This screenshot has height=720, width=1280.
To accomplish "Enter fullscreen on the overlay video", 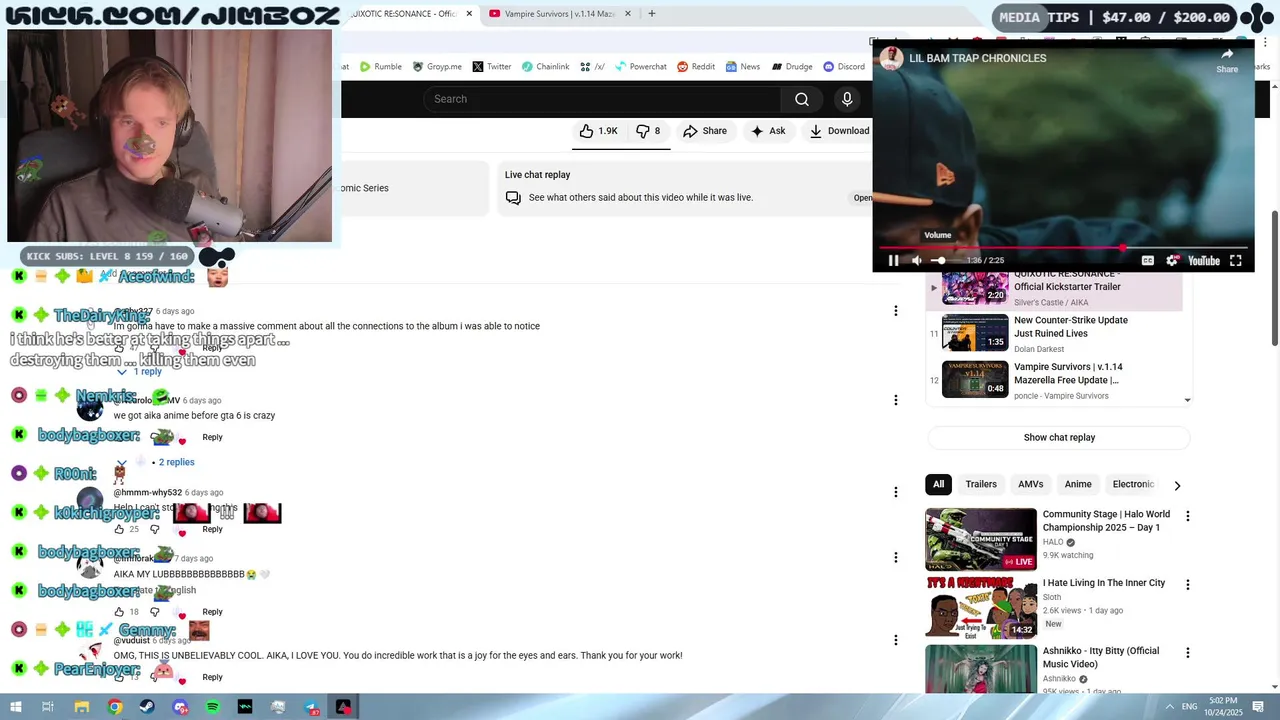I will click(1236, 261).
